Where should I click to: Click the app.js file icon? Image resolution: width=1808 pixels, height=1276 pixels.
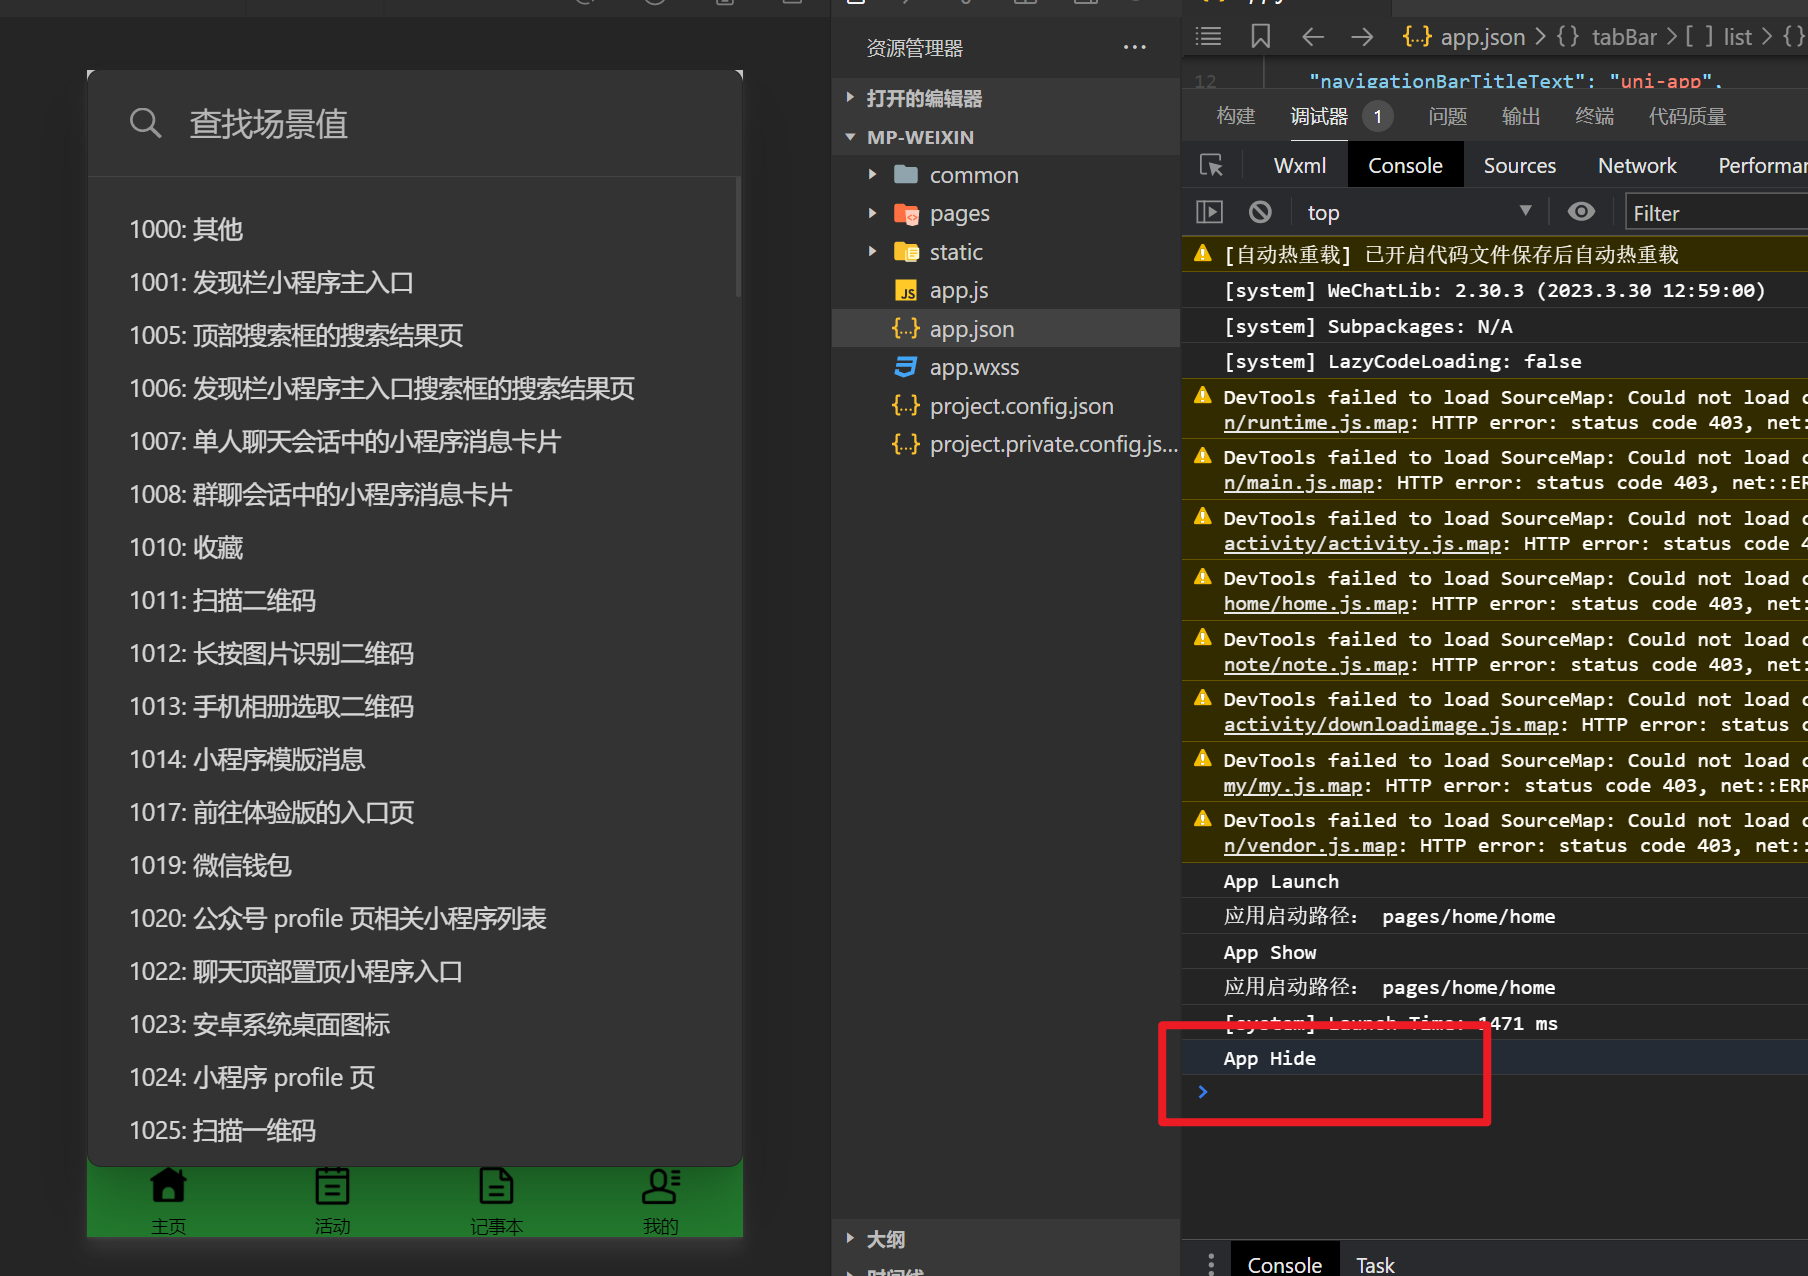click(906, 291)
